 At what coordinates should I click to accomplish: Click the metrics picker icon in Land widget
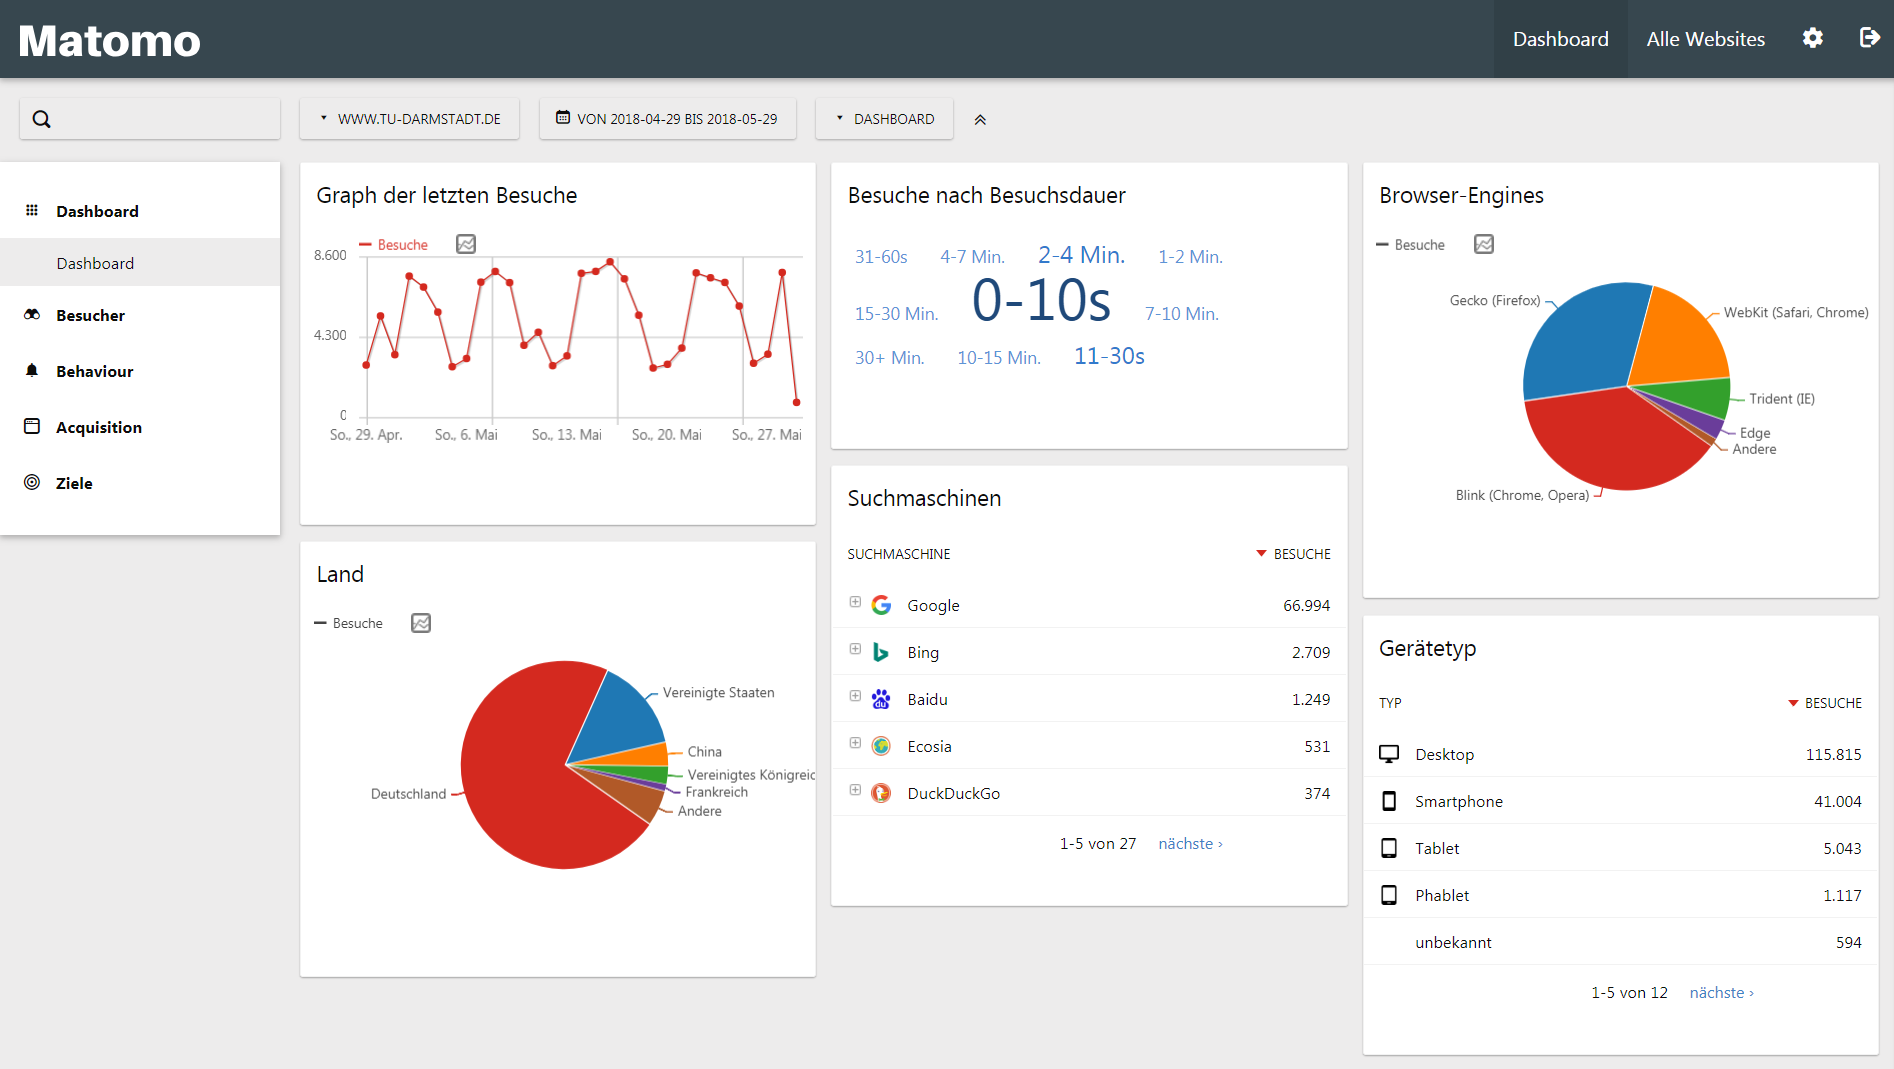click(421, 623)
